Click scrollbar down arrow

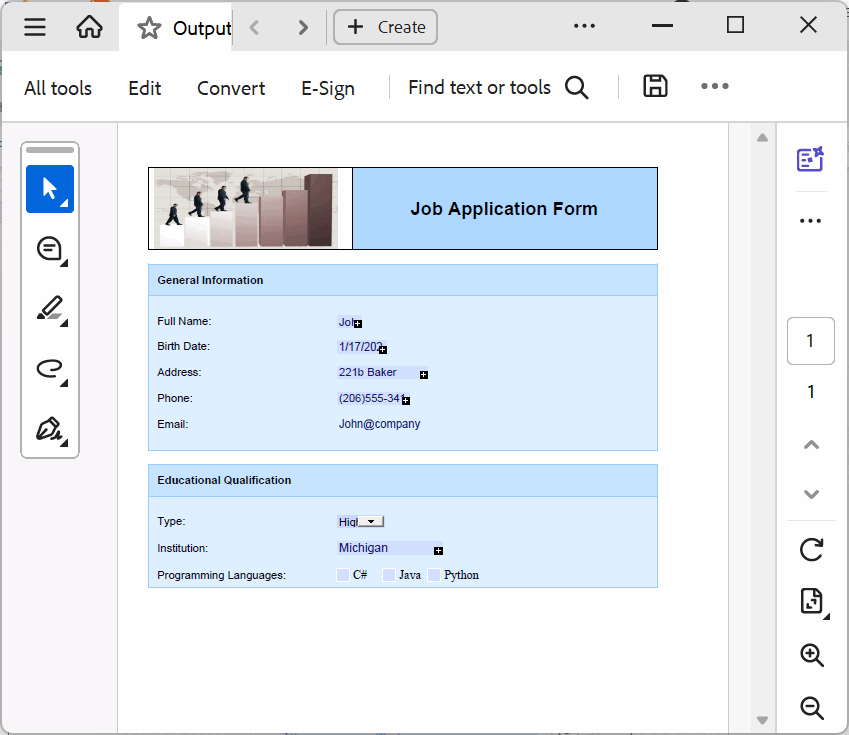(762, 720)
